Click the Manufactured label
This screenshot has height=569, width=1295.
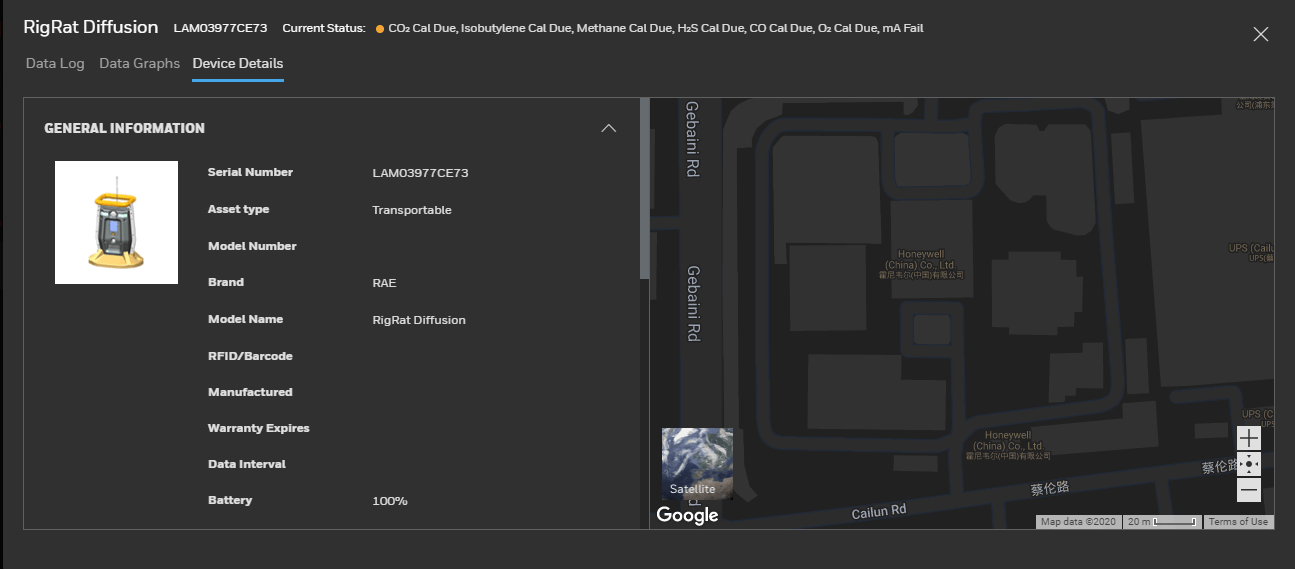[250, 392]
